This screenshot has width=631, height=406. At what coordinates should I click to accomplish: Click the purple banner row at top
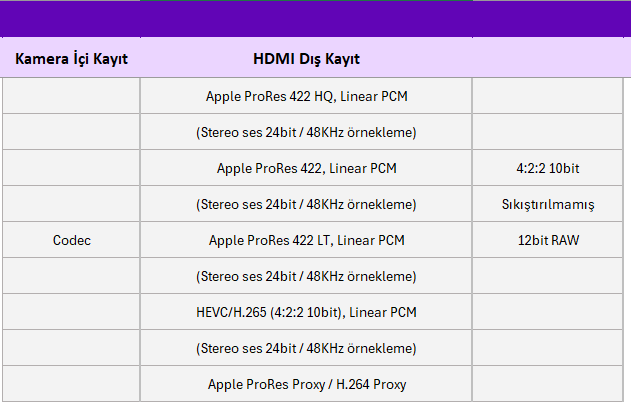(x=315, y=19)
